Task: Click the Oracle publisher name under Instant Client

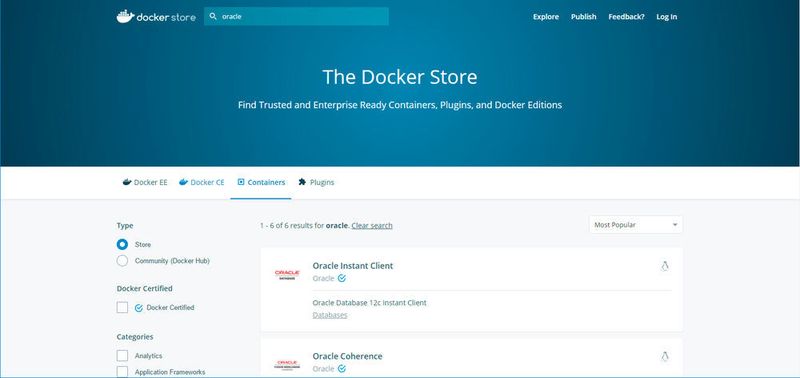Action: (x=323, y=279)
